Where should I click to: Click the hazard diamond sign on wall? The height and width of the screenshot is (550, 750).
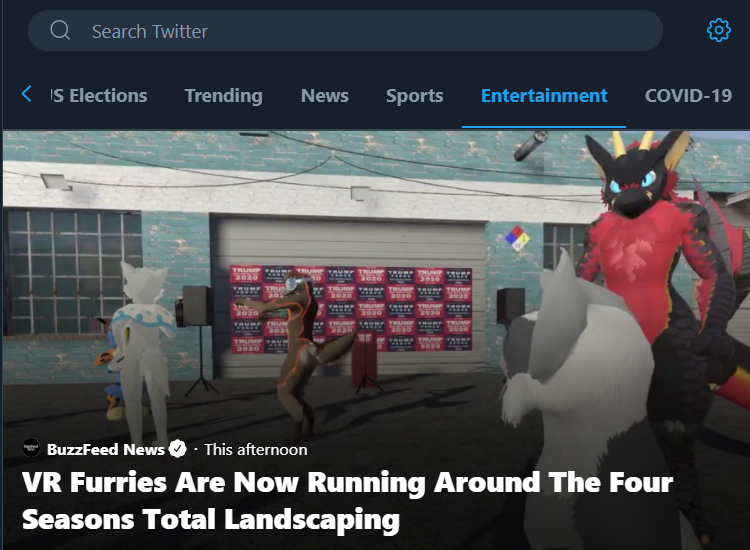[517, 238]
